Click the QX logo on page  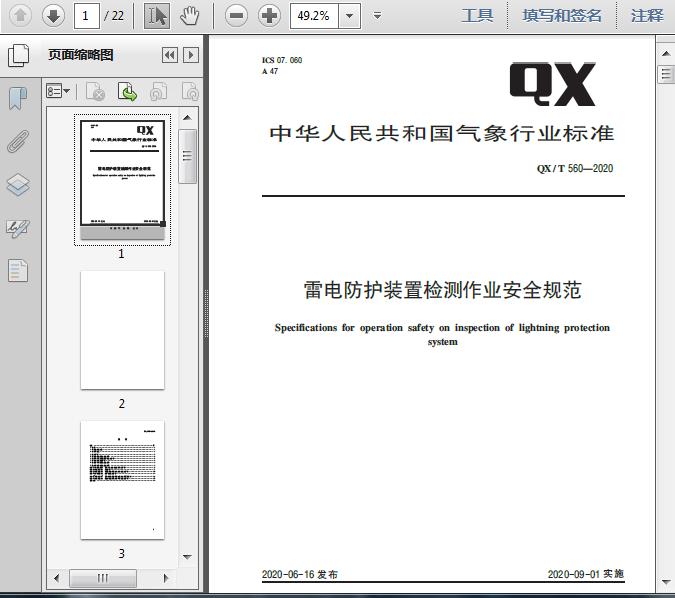[x=553, y=84]
